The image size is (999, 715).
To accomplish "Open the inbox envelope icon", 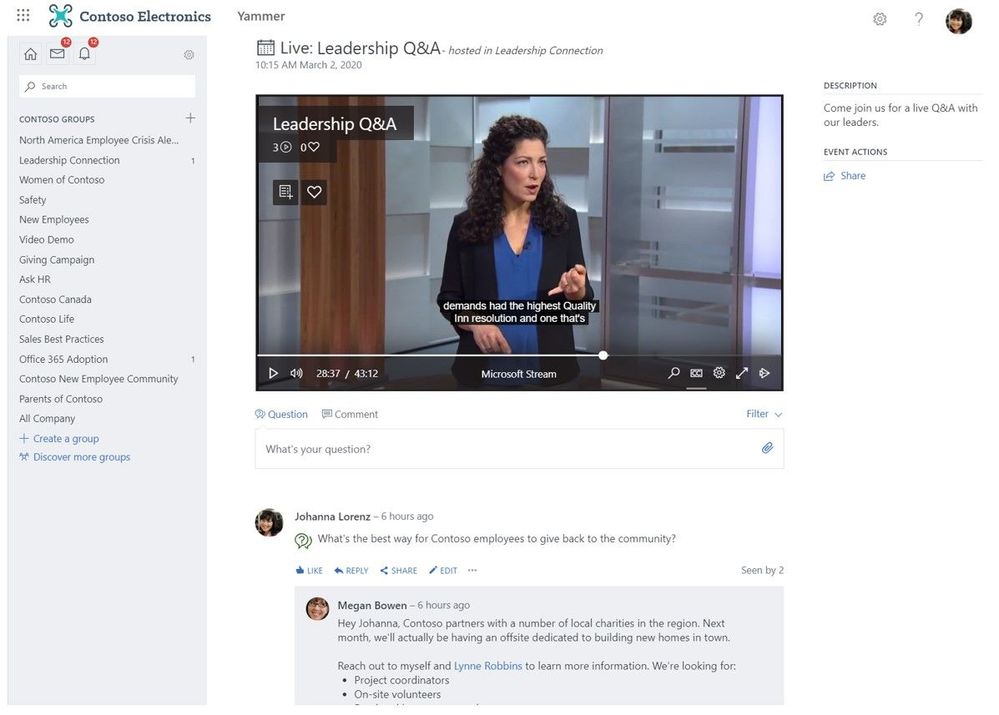I will point(57,54).
